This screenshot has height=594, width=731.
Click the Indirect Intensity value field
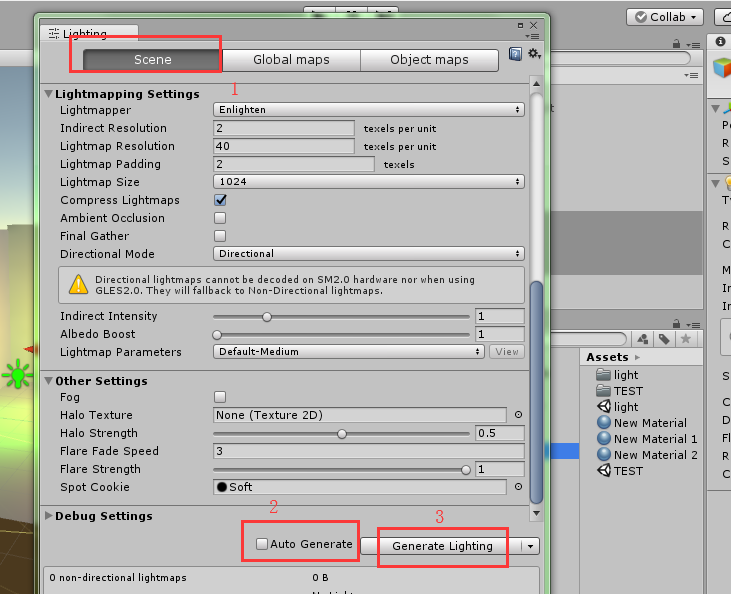pyautogui.click(x=500, y=316)
